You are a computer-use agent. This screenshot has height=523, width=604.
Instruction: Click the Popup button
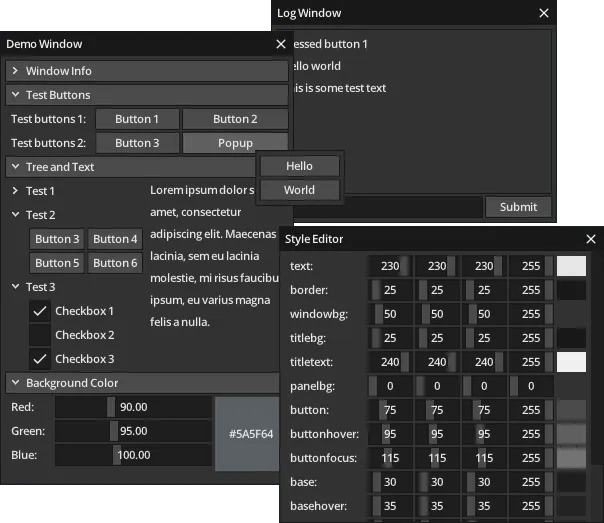coord(235,143)
